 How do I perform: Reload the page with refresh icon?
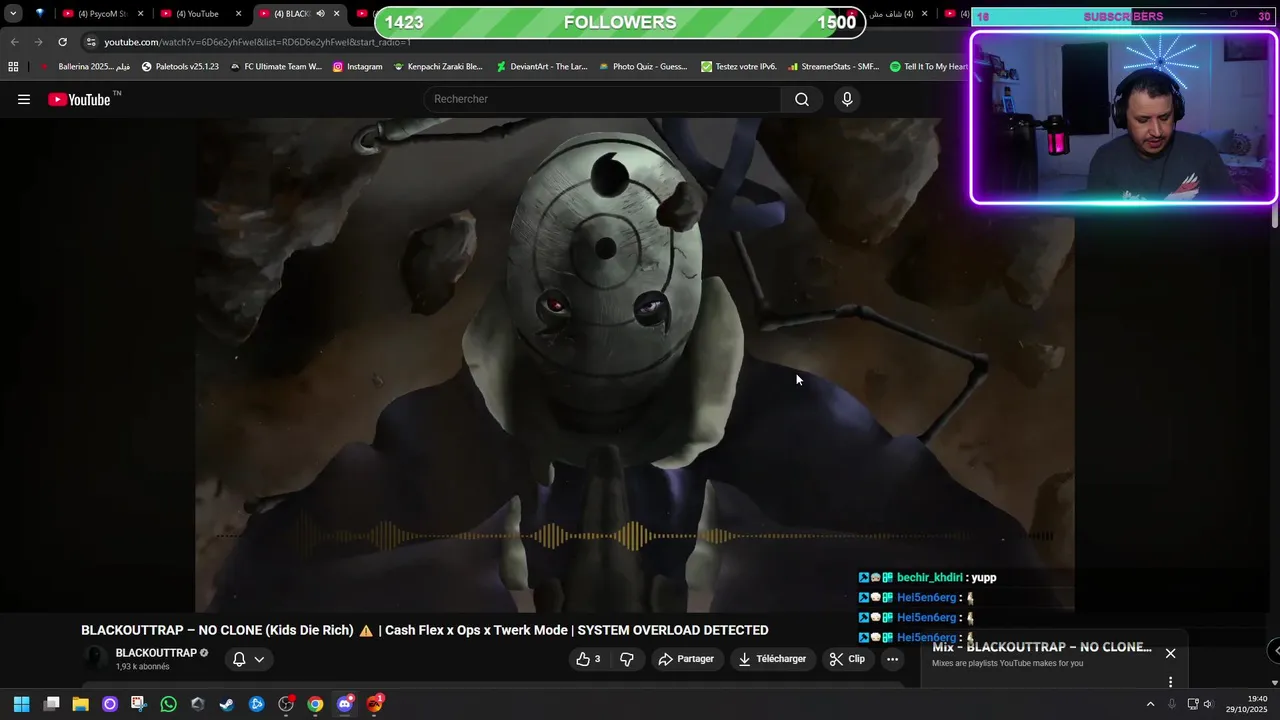pyautogui.click(x=62, y=42)
